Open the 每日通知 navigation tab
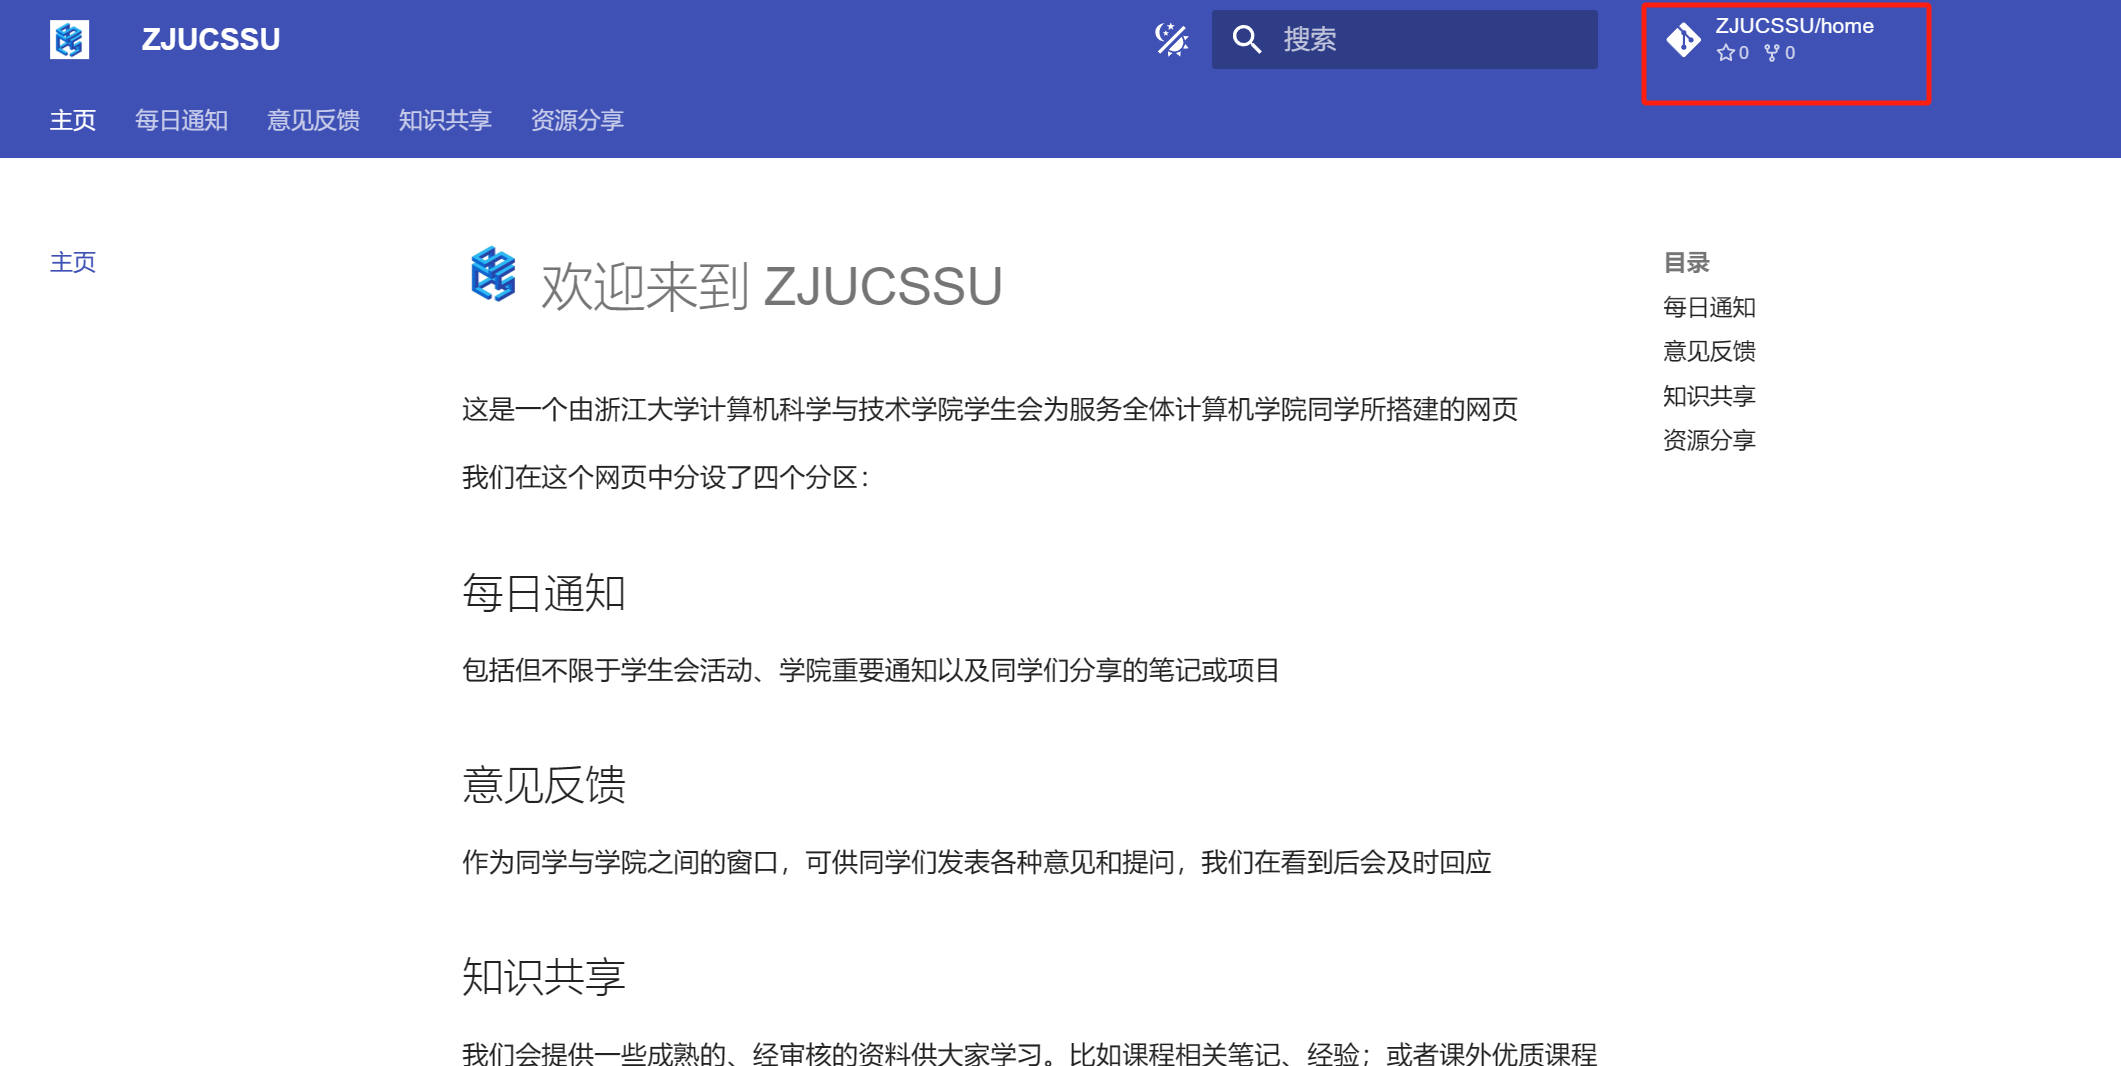 [181, 121]
